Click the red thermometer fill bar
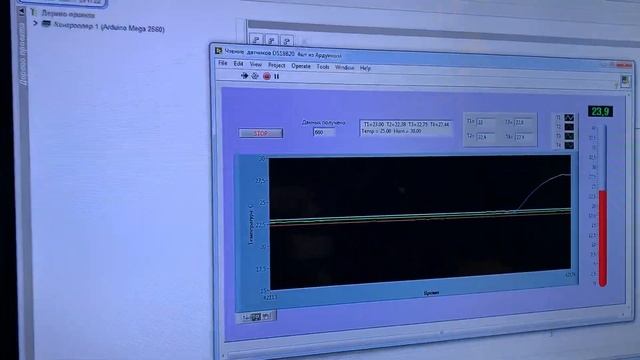 pos(602,238)
